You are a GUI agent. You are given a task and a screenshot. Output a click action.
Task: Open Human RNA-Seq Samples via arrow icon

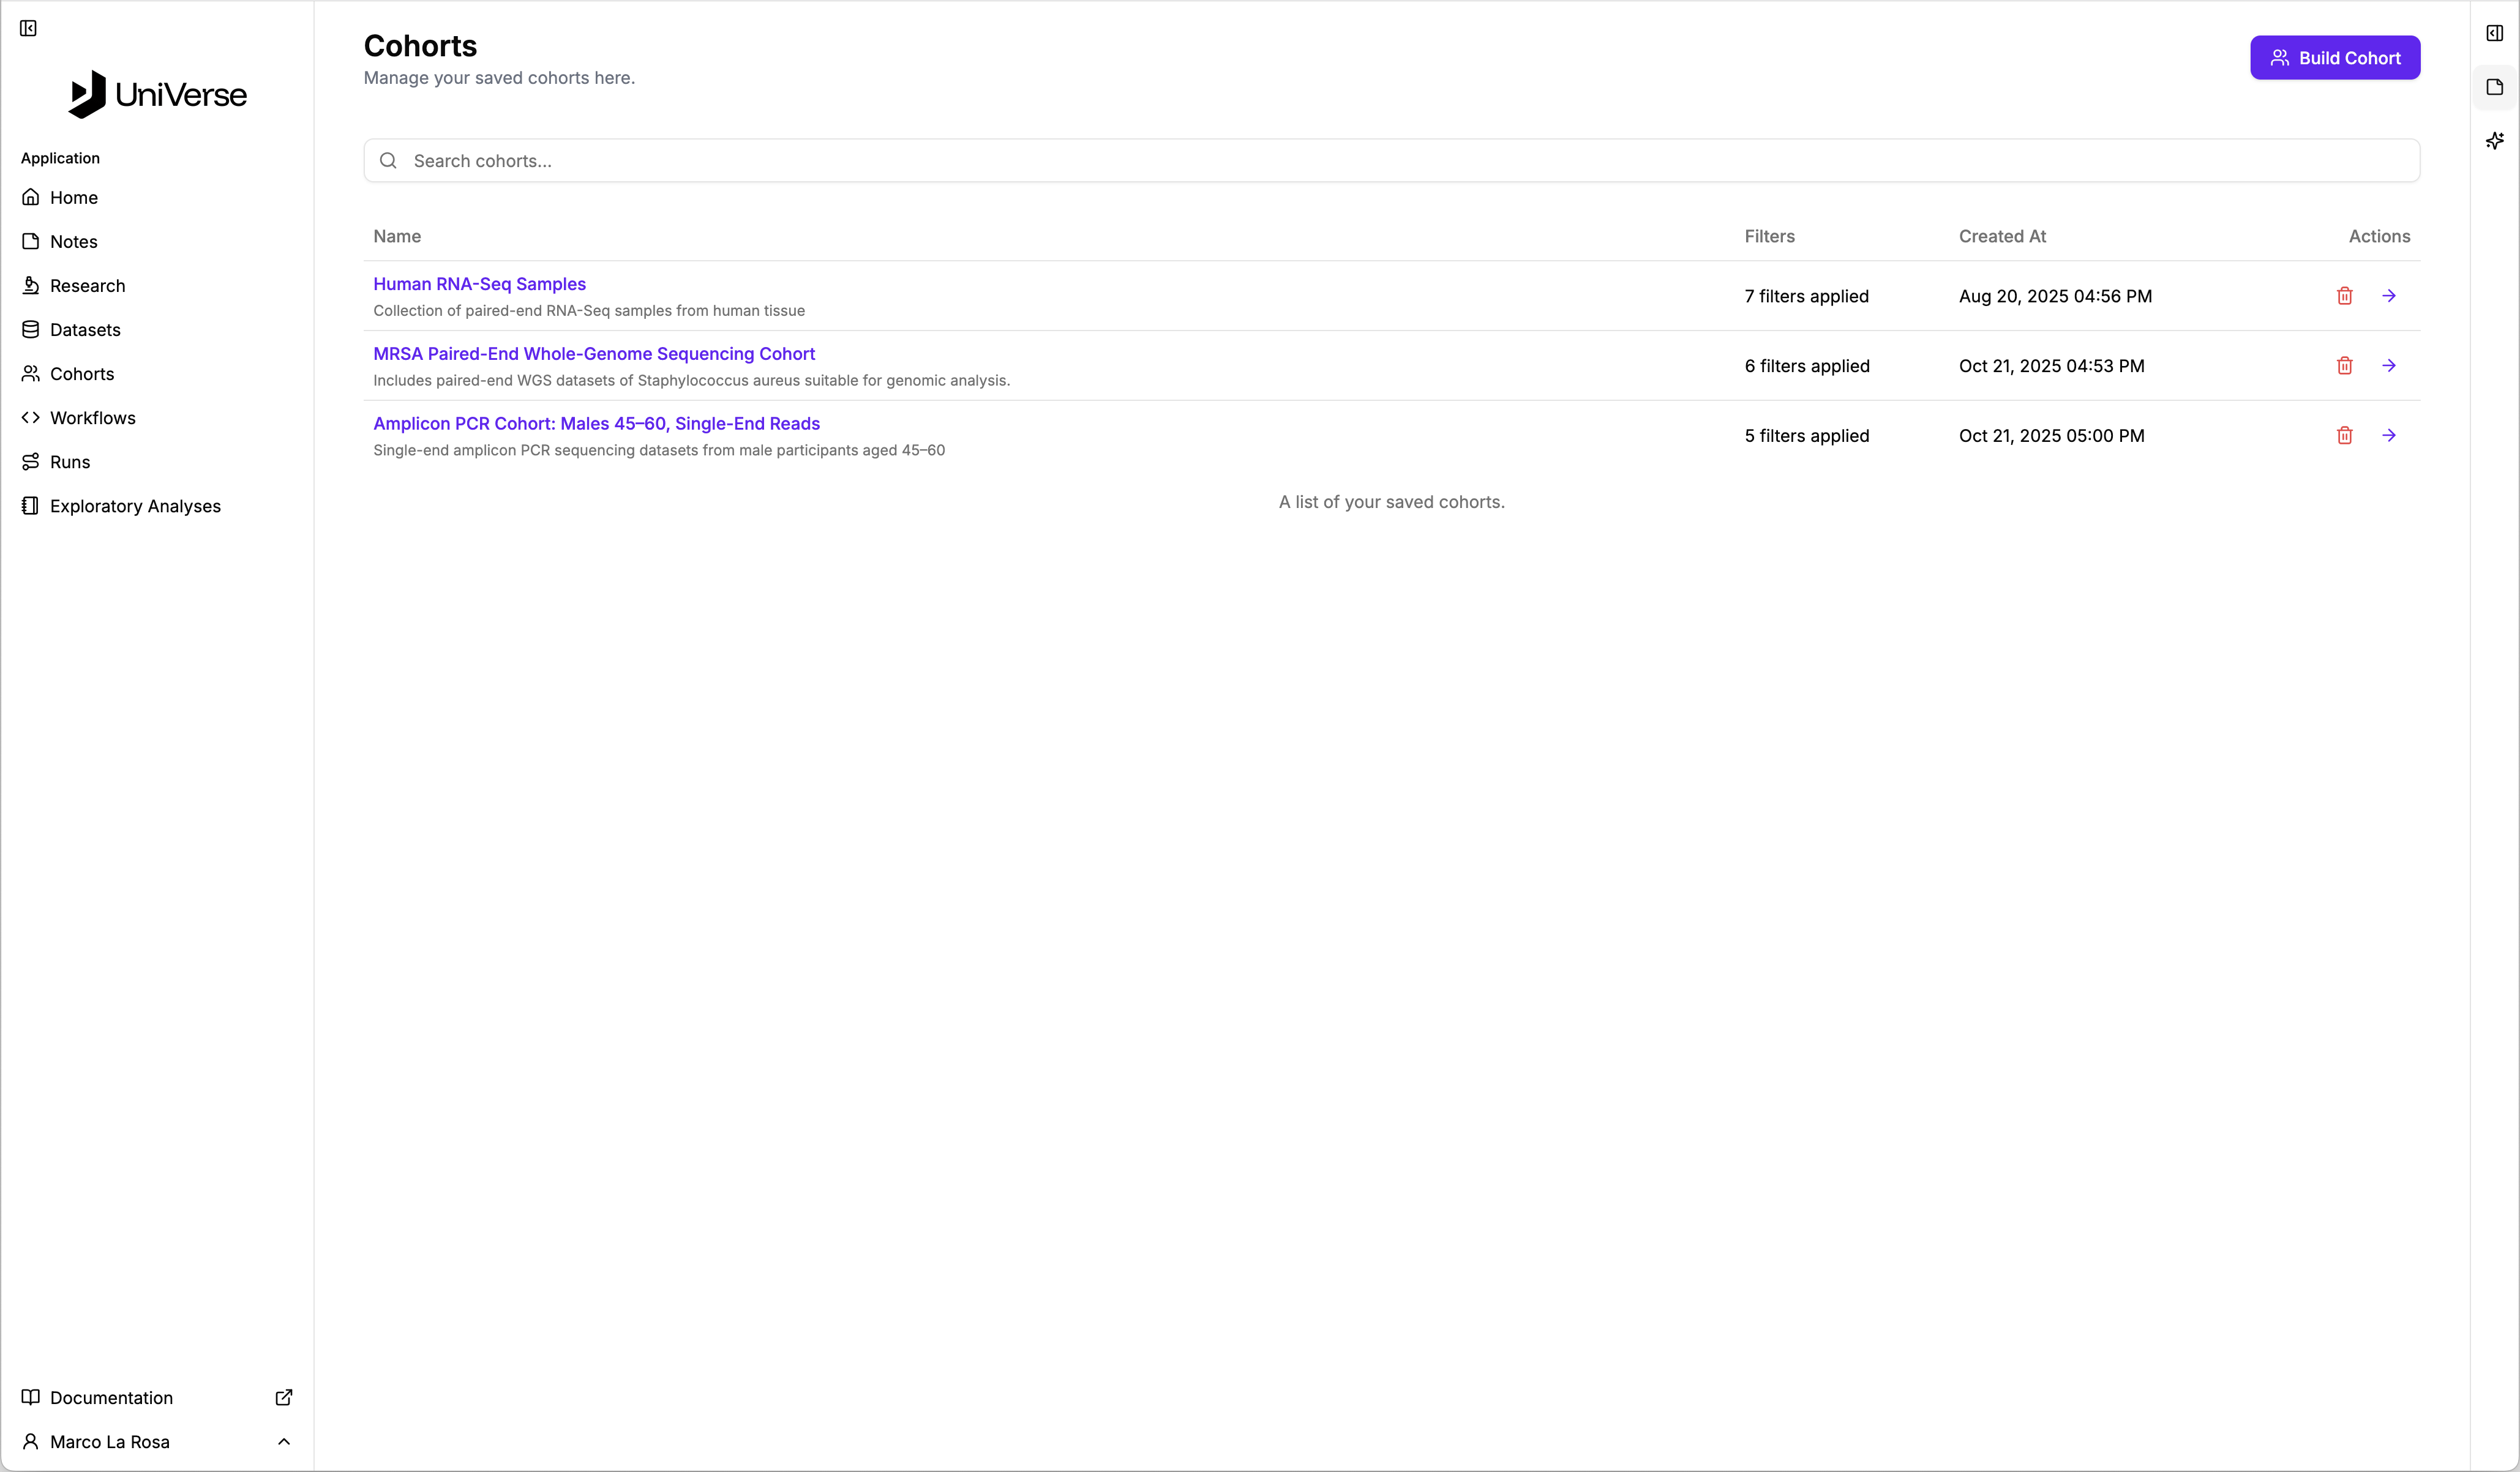(2388, 296)
